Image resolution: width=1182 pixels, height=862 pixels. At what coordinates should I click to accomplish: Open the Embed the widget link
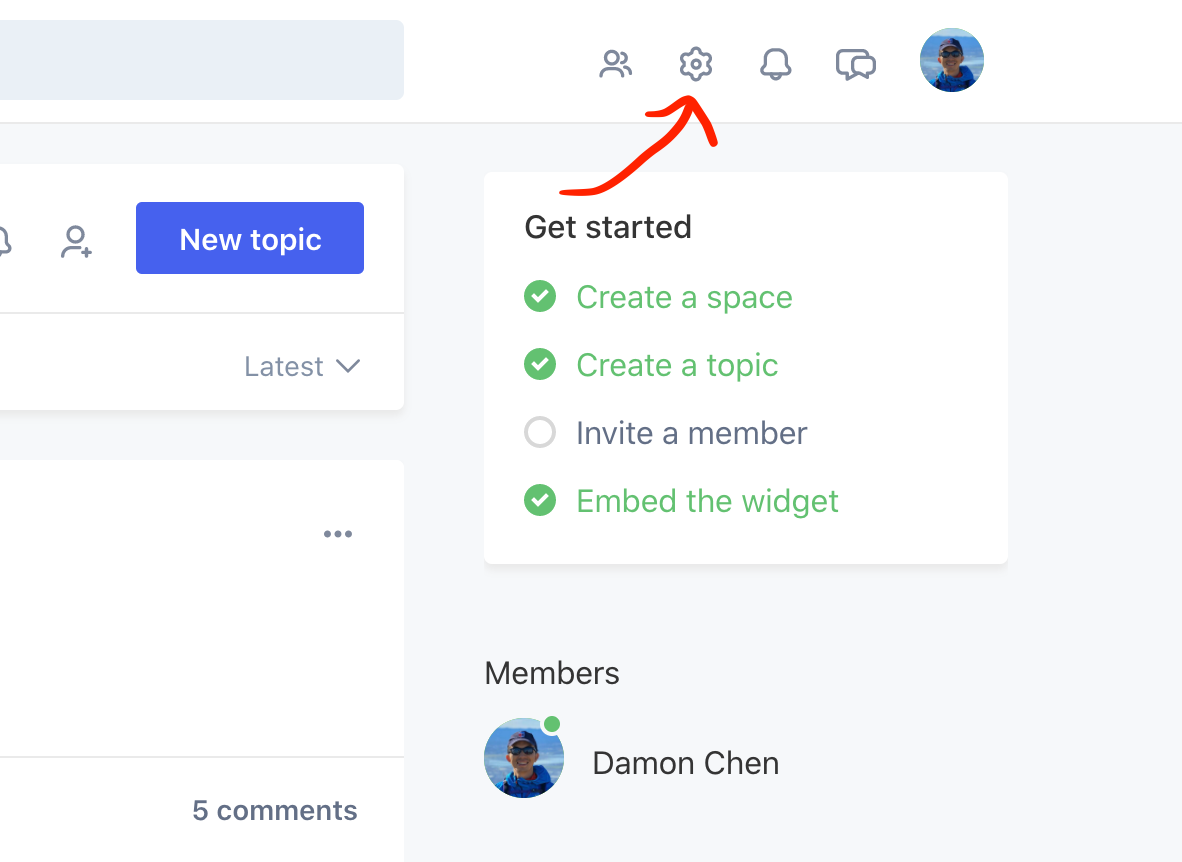[707, 500]
